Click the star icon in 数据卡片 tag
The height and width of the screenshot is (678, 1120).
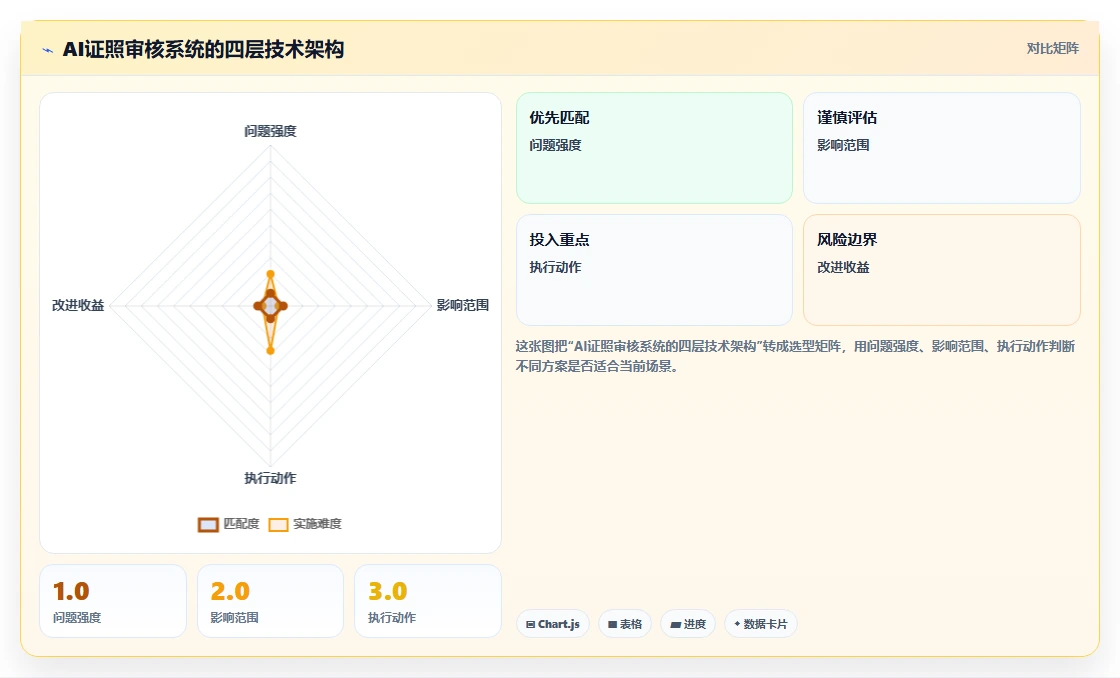point(737,624)
